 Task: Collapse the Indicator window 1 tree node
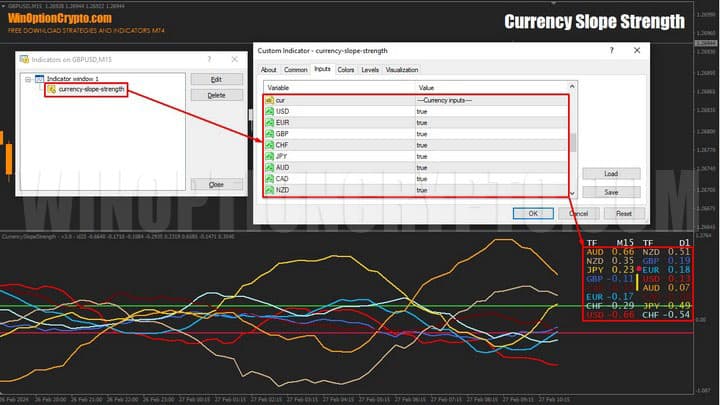pyautogui.click(x=28, y=79)
